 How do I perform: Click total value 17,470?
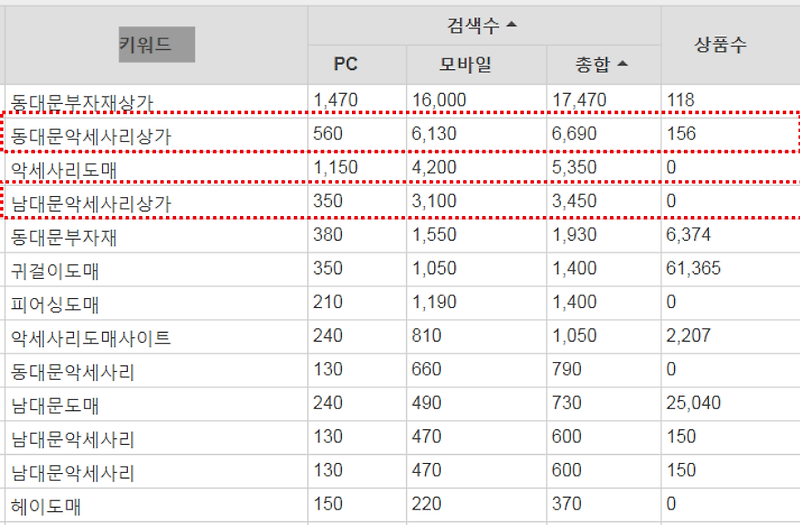pyautogui.click(x=579, y=100)
